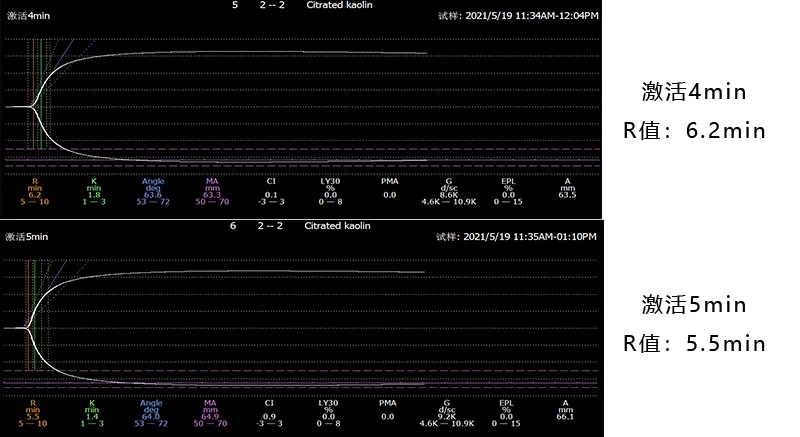Click the PMA value in the bottom panel

[x=387, y=416]
